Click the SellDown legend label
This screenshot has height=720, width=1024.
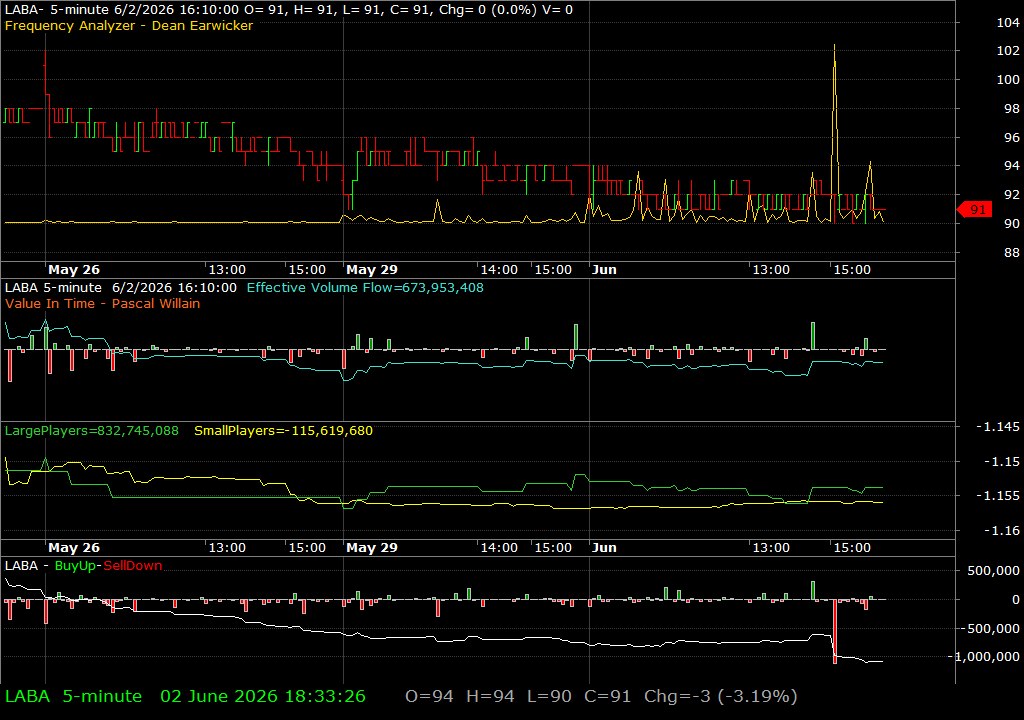coord(133,566)
